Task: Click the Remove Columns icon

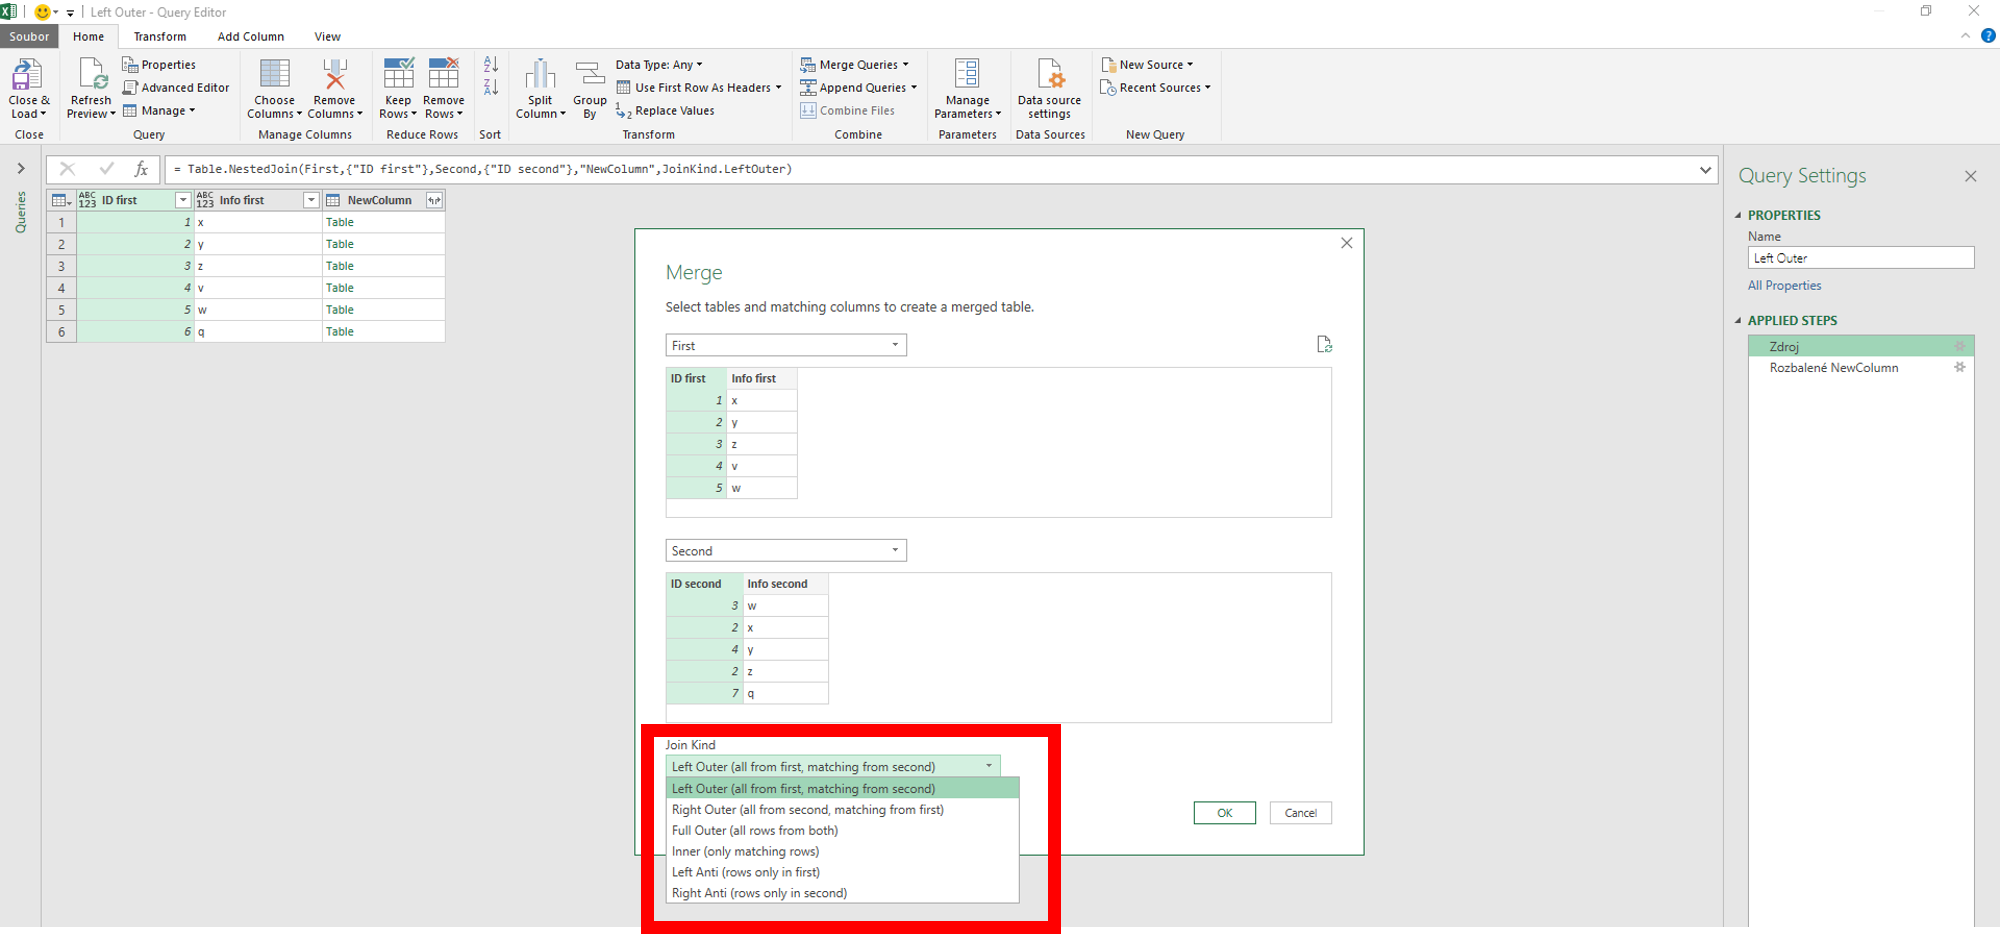Action: point(334,75)
